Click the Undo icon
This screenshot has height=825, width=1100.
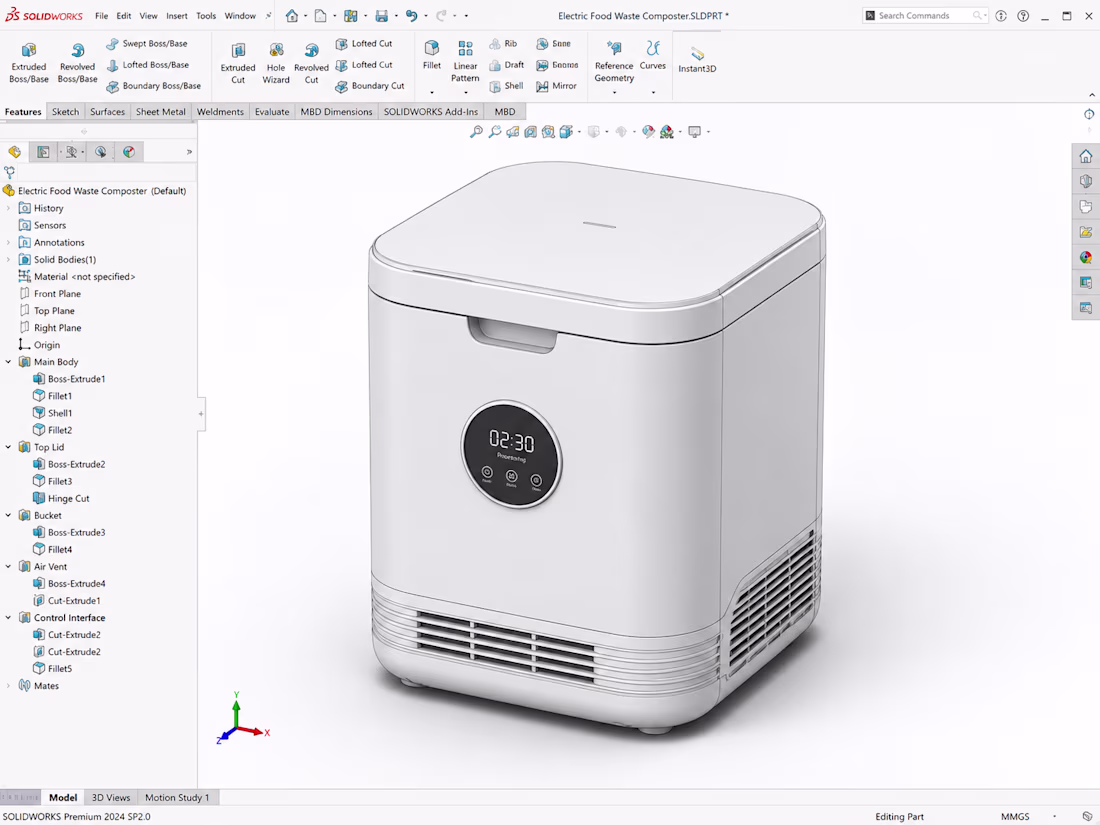click(412, 15)
